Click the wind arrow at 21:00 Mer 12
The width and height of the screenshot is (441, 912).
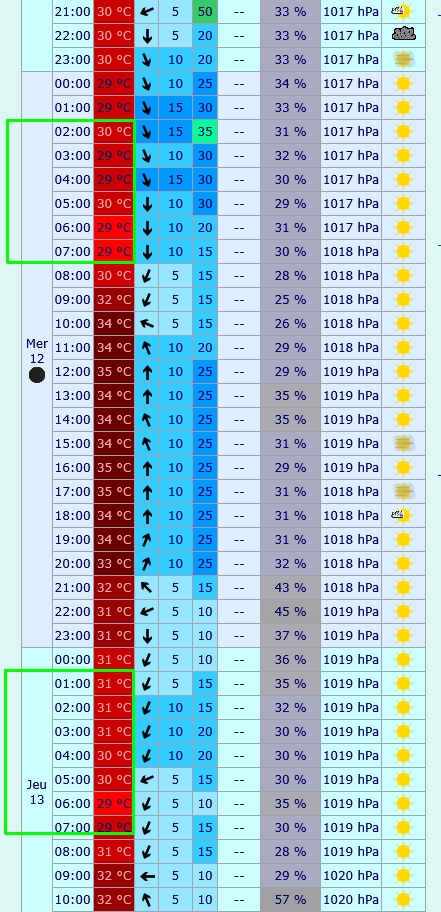point(147,587)
